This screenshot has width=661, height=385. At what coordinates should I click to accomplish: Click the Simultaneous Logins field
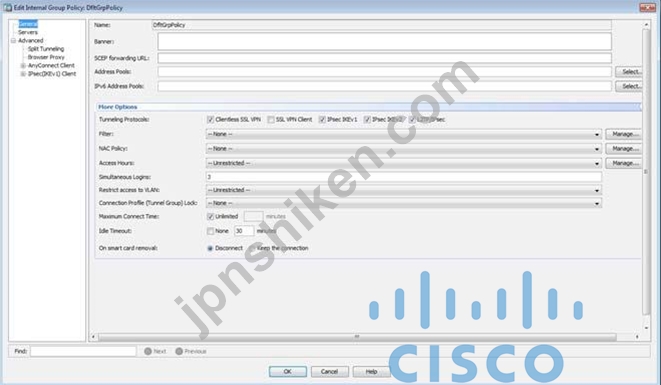tap(403, 177)
